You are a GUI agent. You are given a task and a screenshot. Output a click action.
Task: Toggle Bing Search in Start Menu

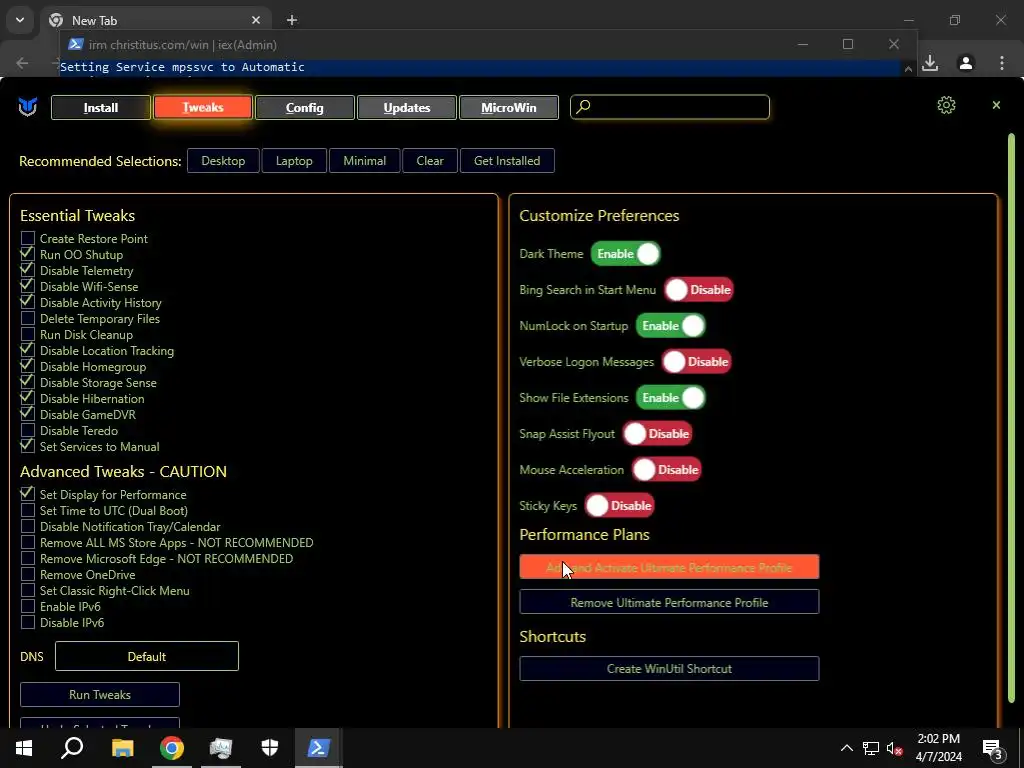pyautogui.click(x=699, y=289)
